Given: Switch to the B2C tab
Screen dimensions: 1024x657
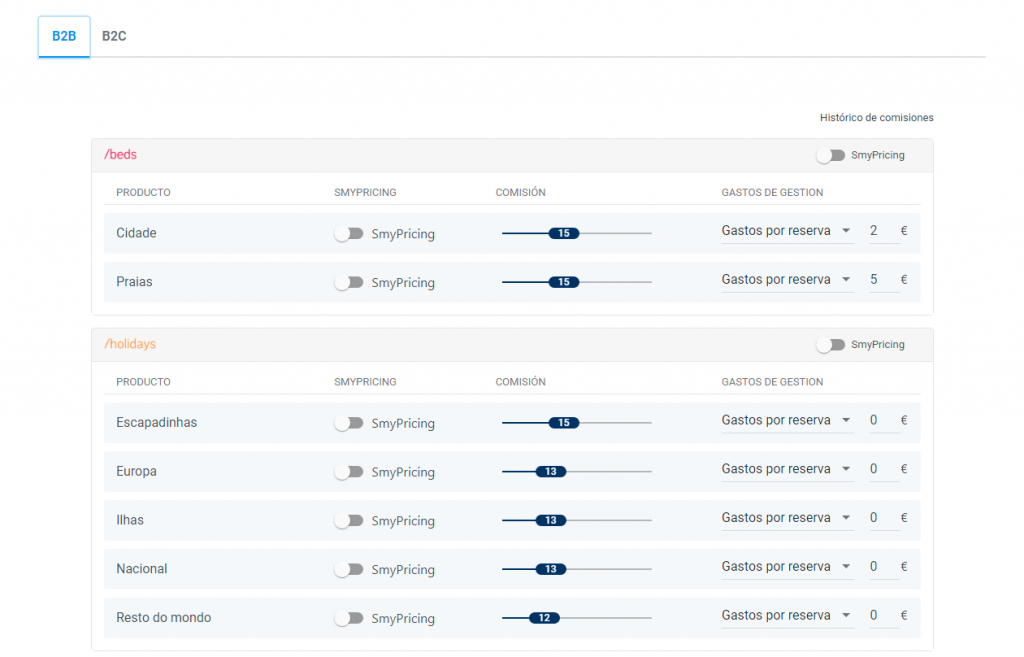Looking at the screenshot, I should [x=114, y=36].
